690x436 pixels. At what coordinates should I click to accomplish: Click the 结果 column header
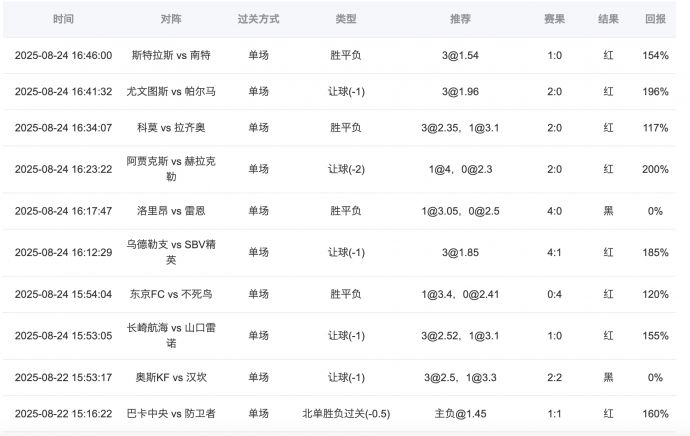pos(608,19)
